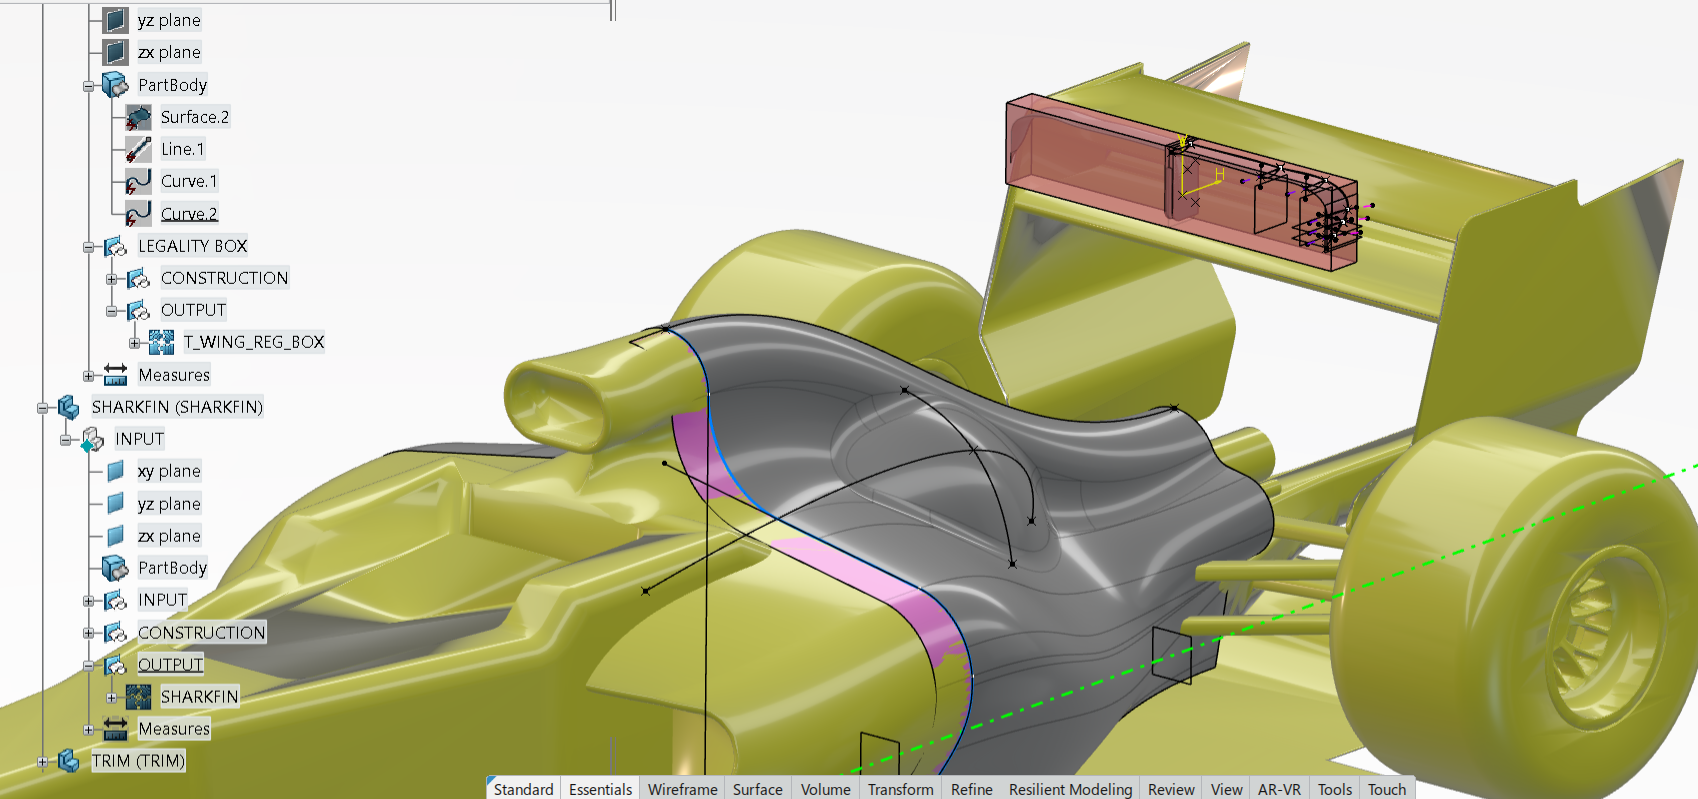This screenshot has width=1698, height=799.
Task: Switch to the Wireframe tab
Action: (x=683, y=789)
